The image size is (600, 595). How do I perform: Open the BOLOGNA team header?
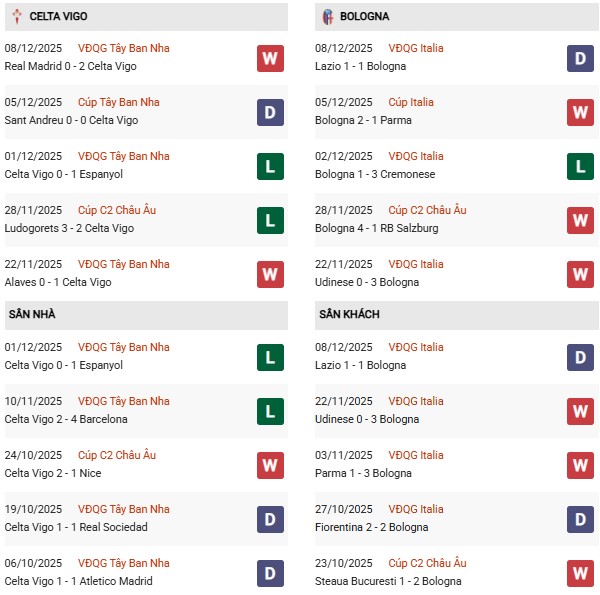pos(364,17)
